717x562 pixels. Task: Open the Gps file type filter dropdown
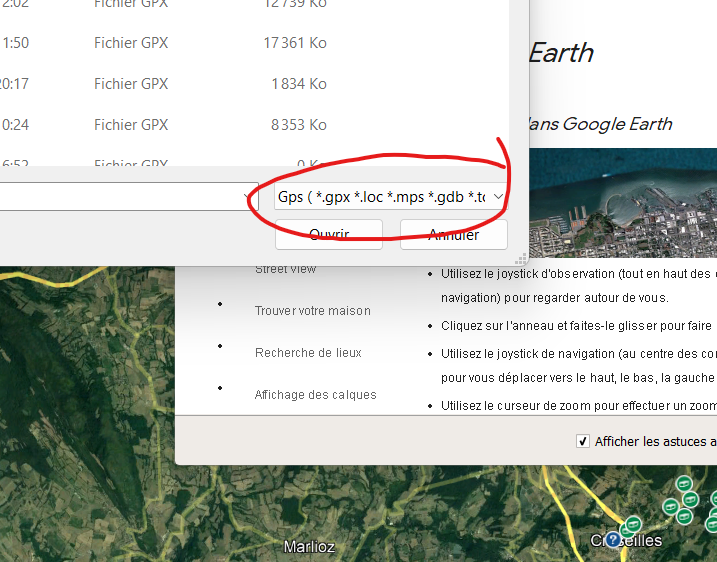(x=391, y=197)
